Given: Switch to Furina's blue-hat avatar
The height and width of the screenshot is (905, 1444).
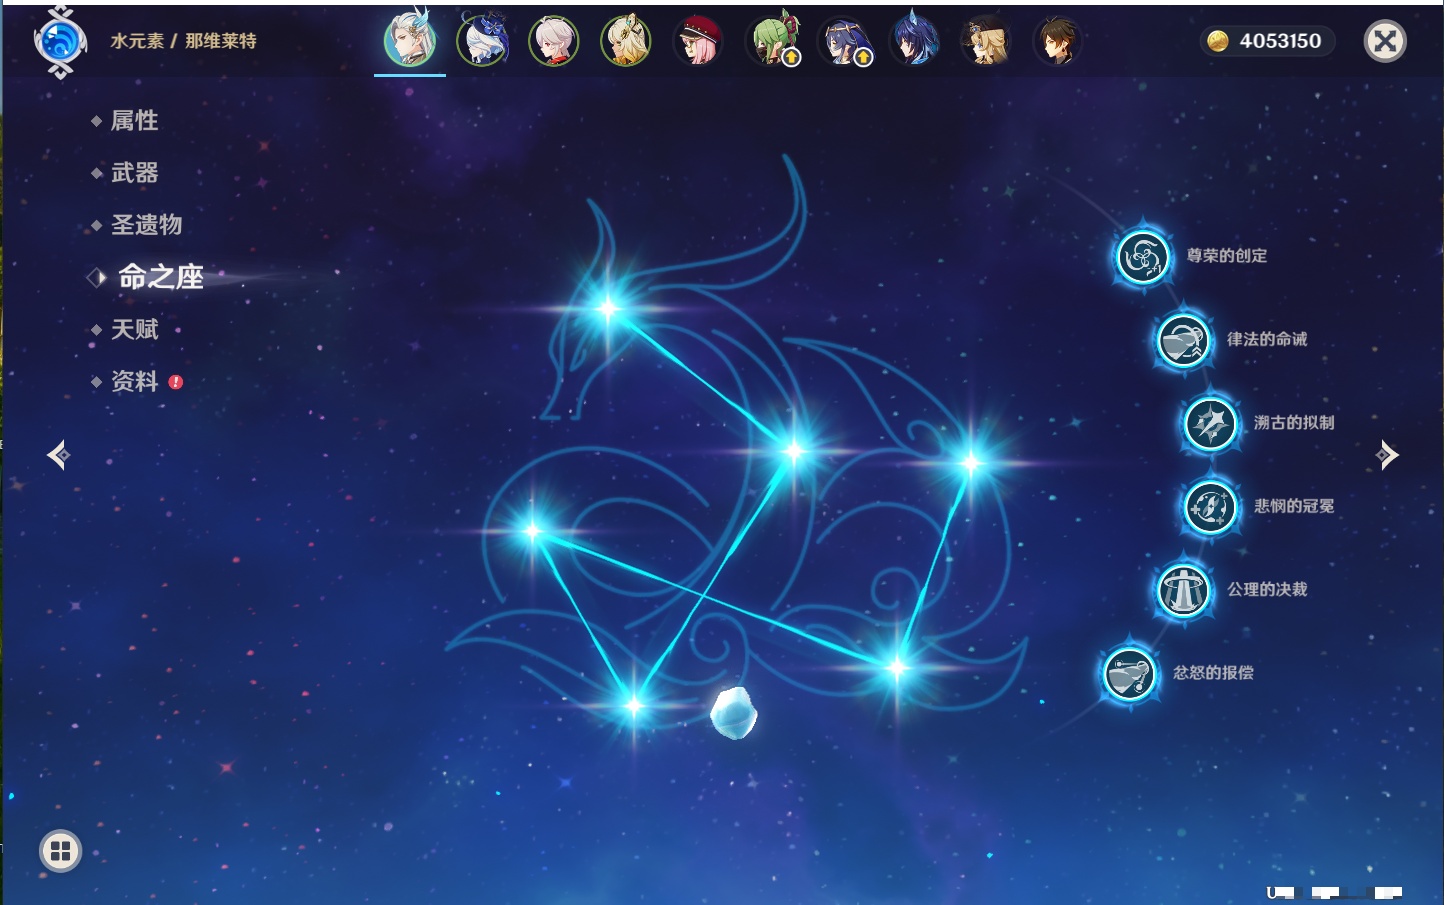Looking at the screenshot, I should point(482,41).
